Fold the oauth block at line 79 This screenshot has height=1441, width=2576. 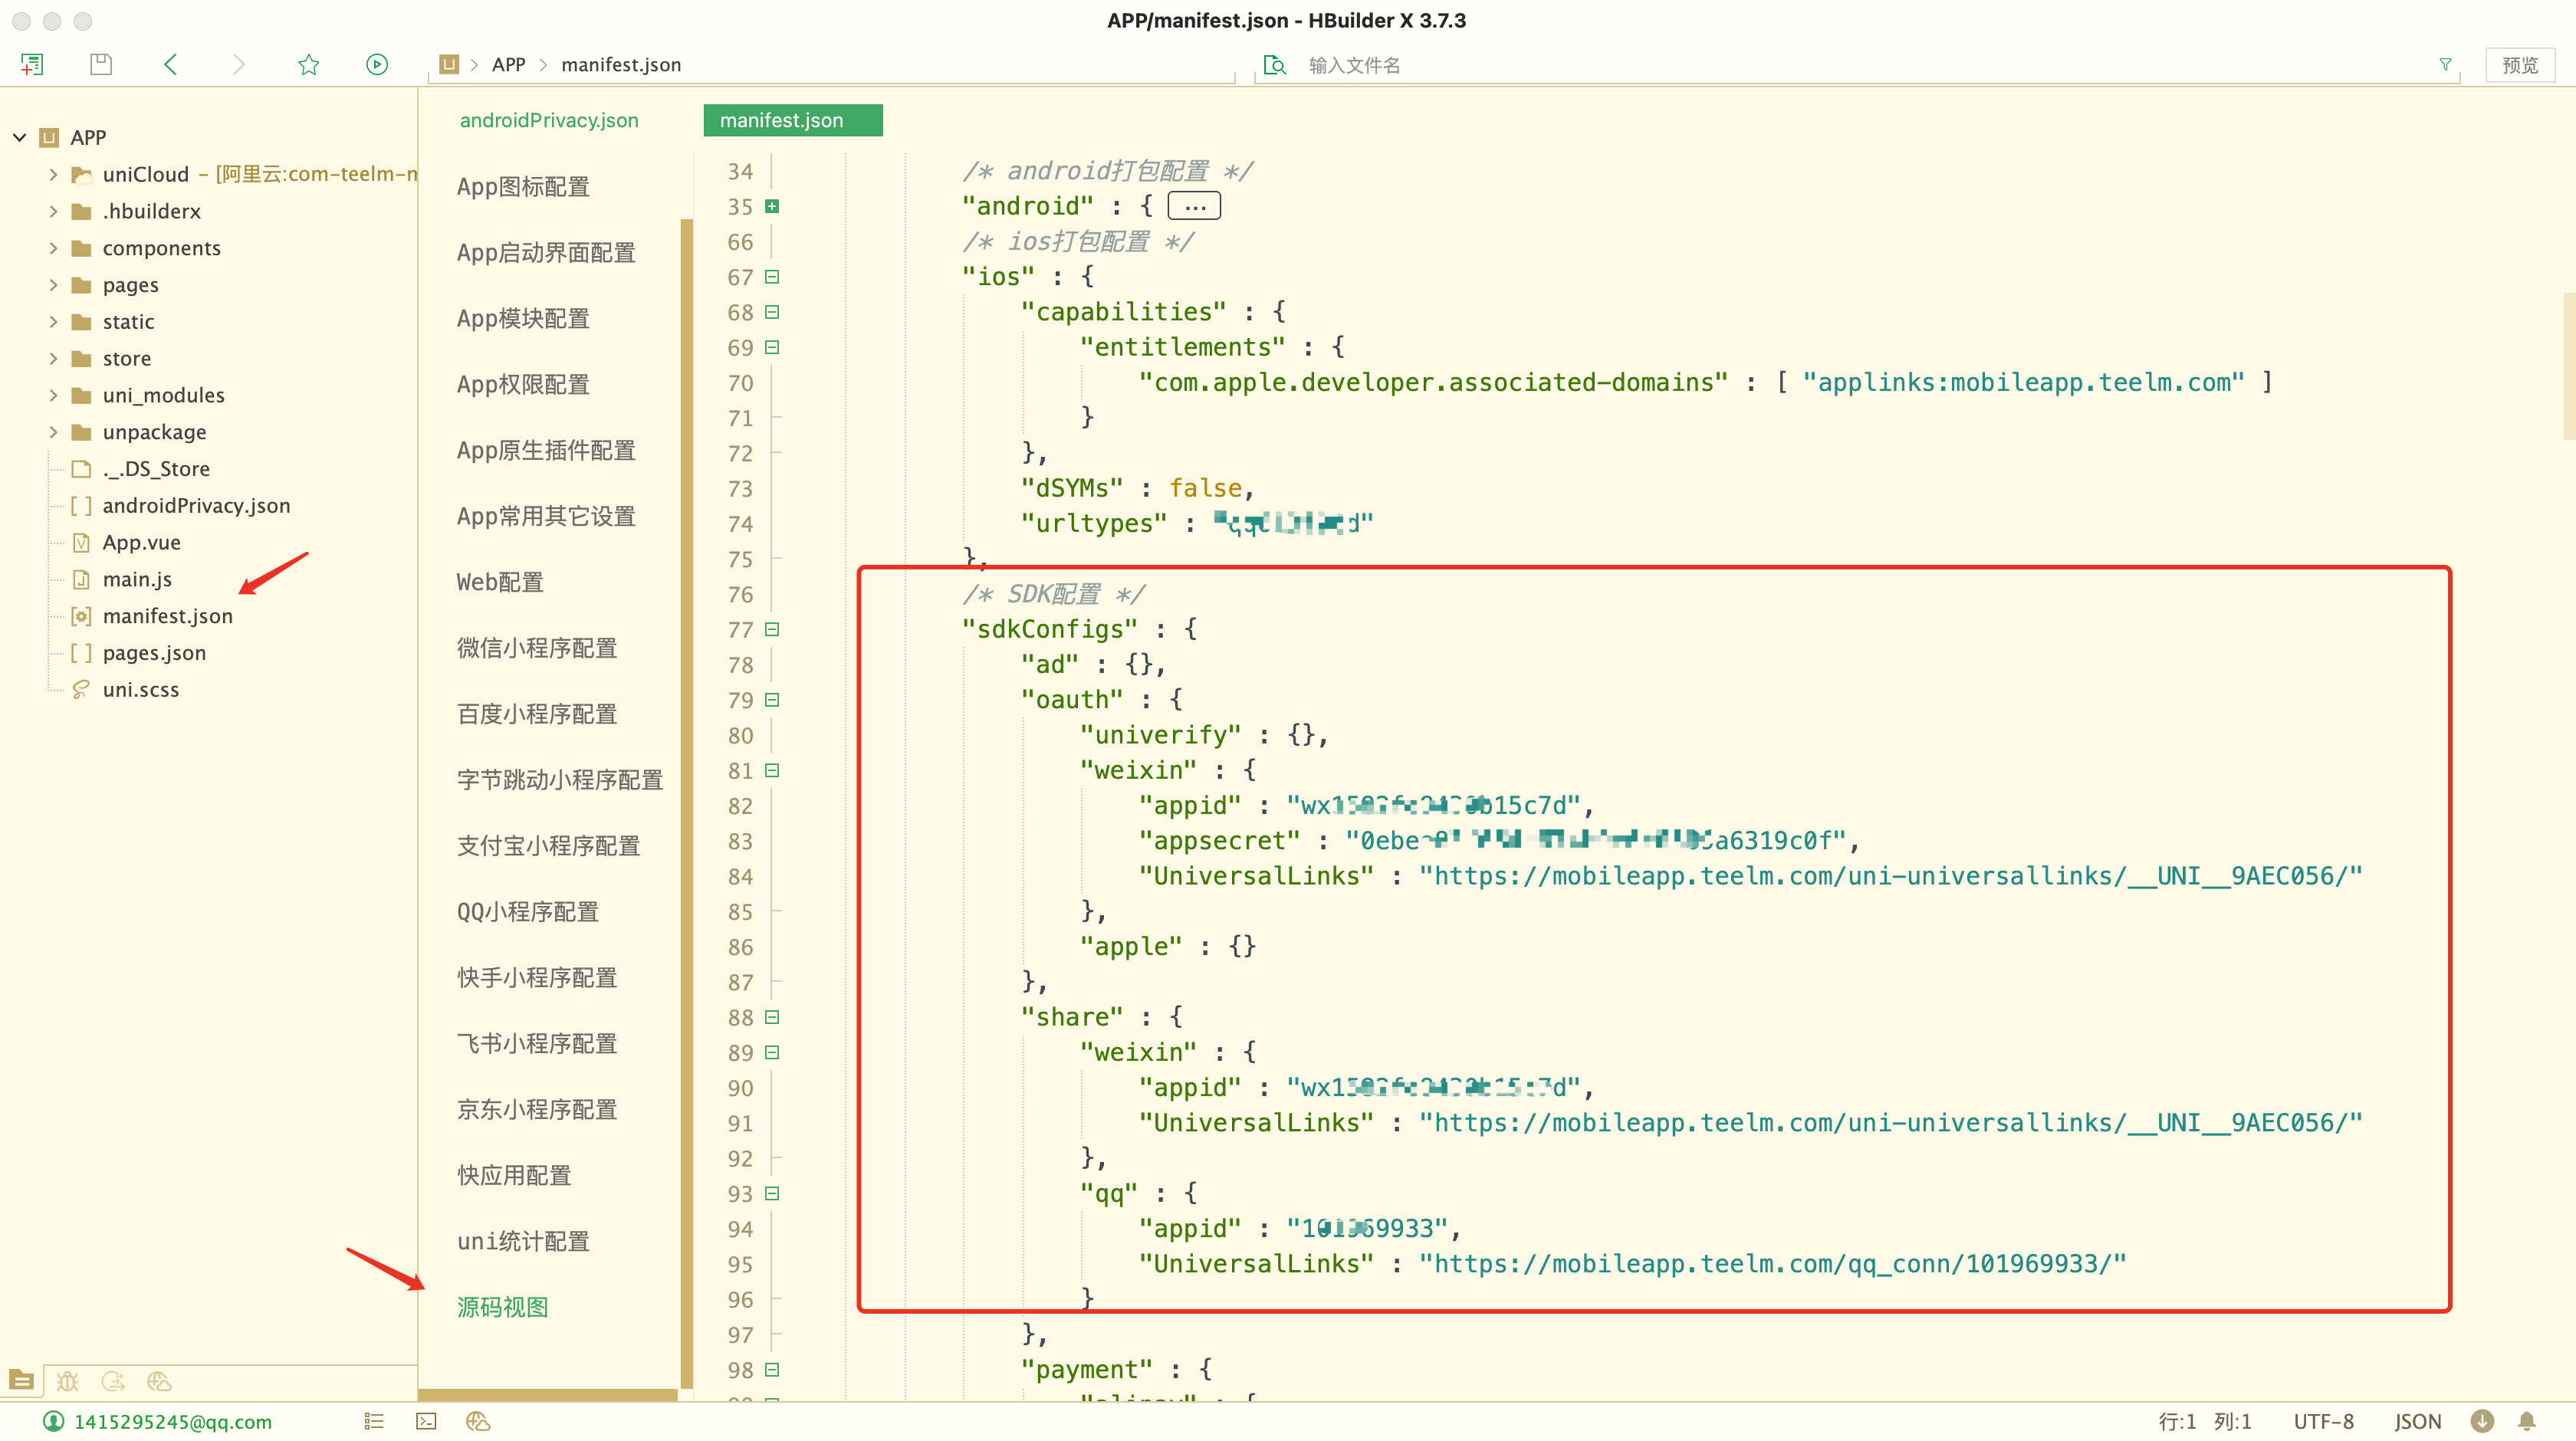(x=772, y=700)
